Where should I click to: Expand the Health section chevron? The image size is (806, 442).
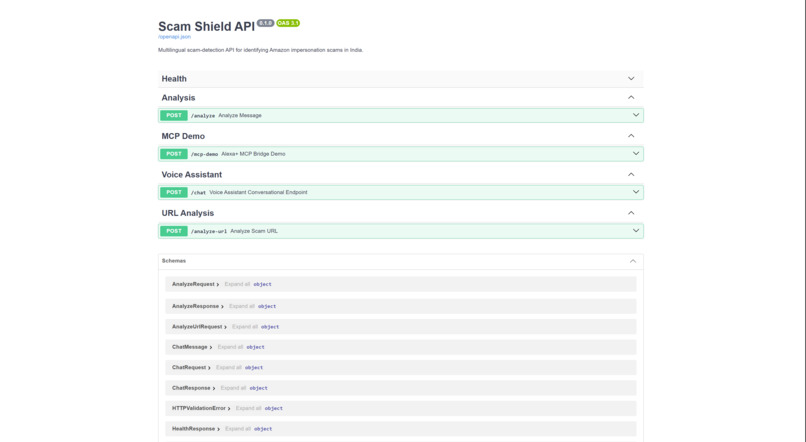point(631,79)
